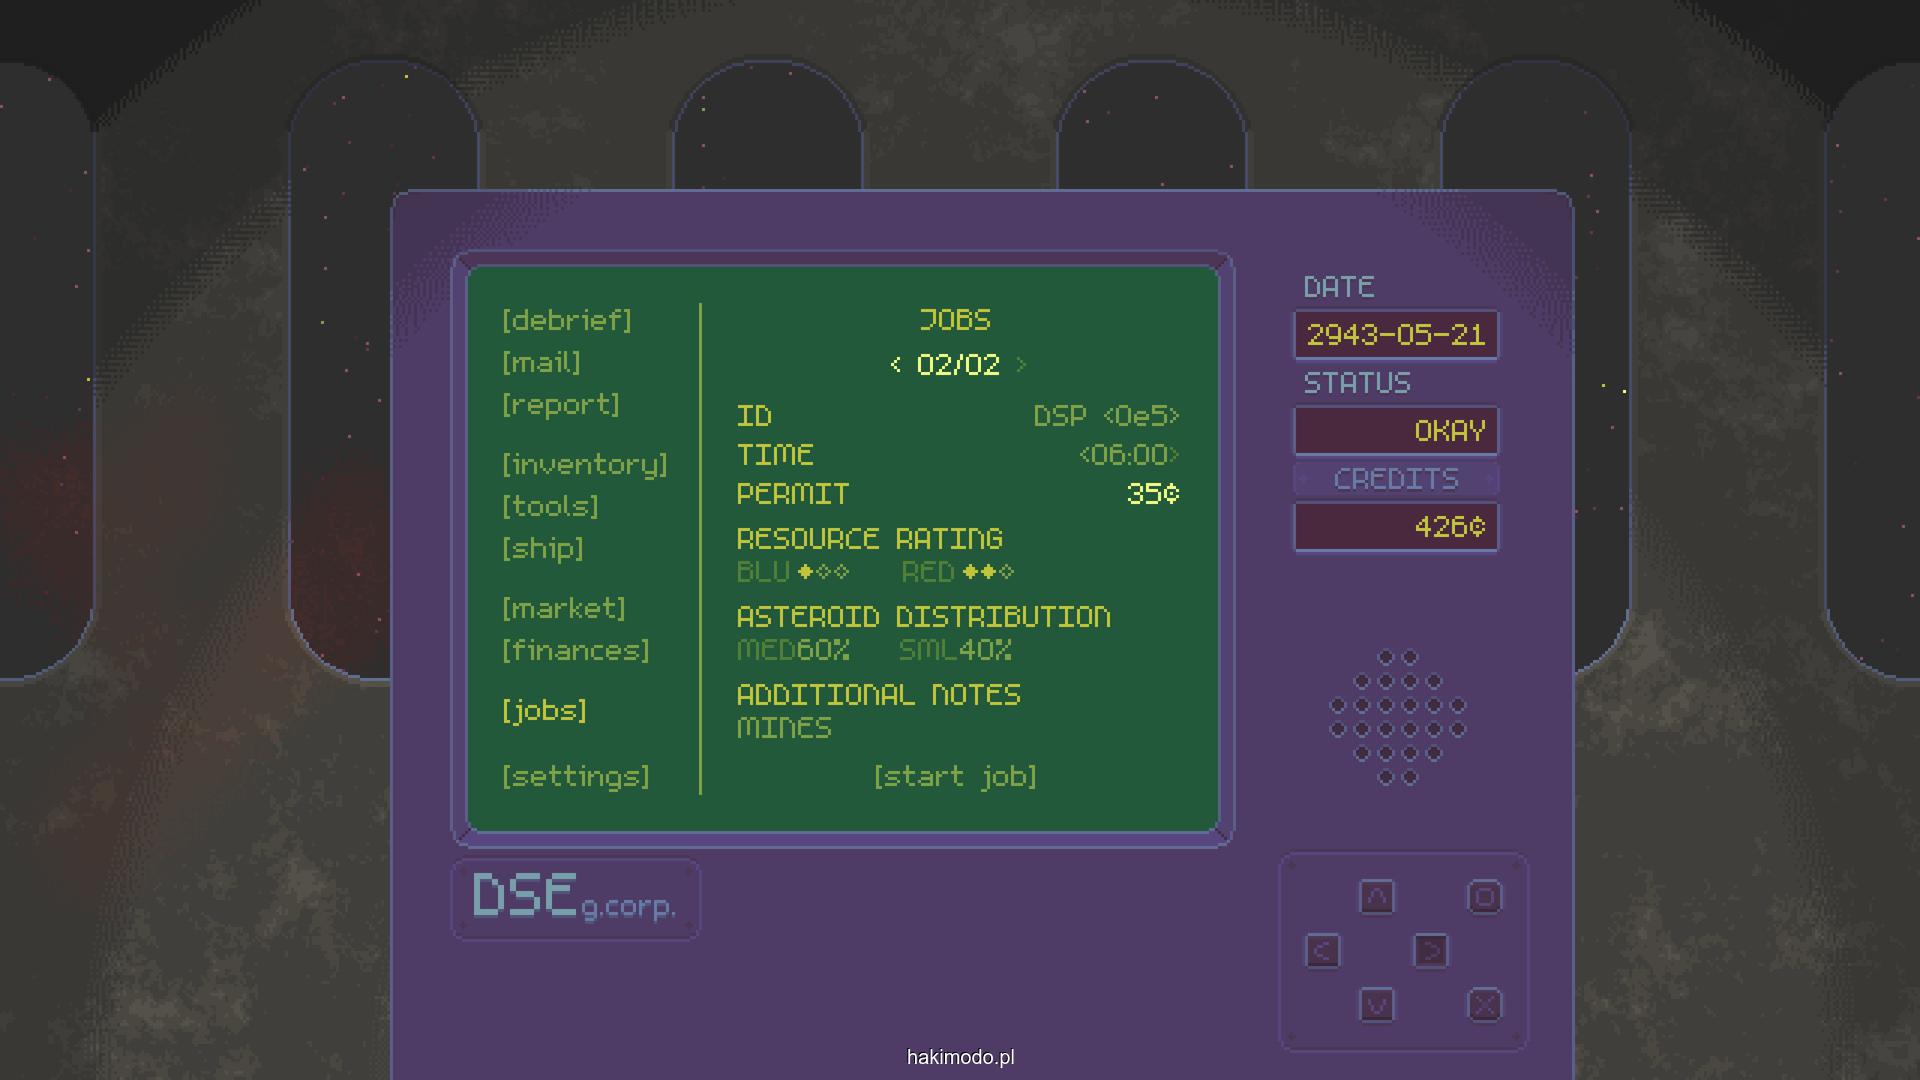The image size is (1920, 1080).
Task: Change the job ID DSP <0e5> selector
Action: click(x=1106, y=416)
